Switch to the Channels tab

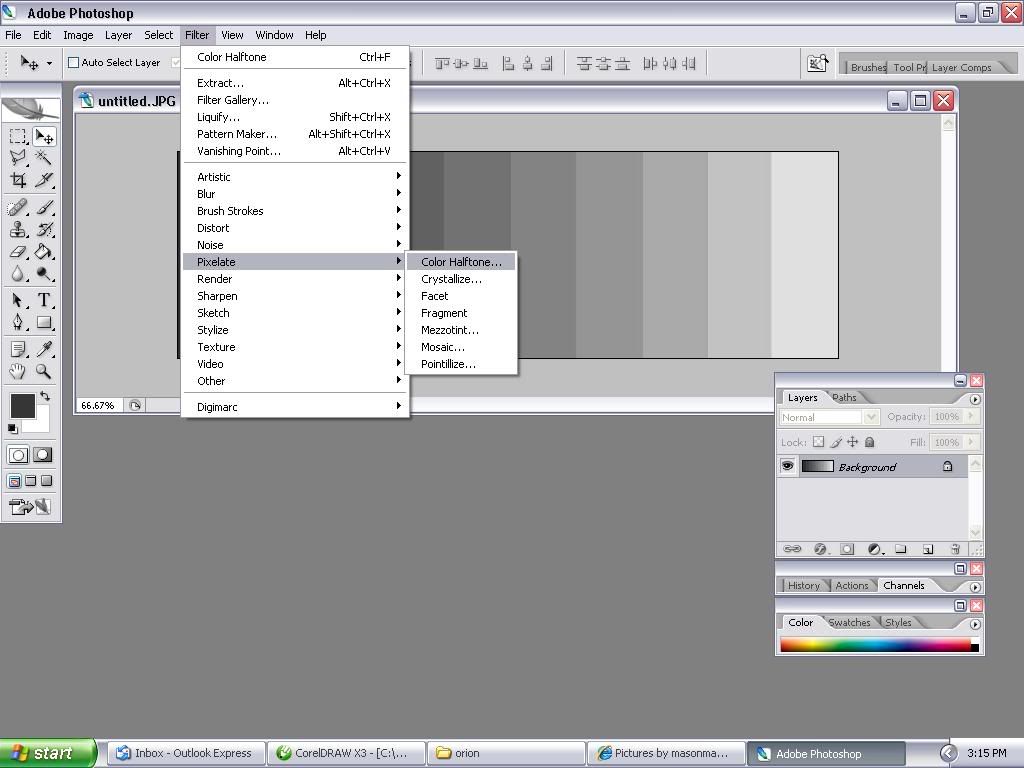(x=903, y=586)
